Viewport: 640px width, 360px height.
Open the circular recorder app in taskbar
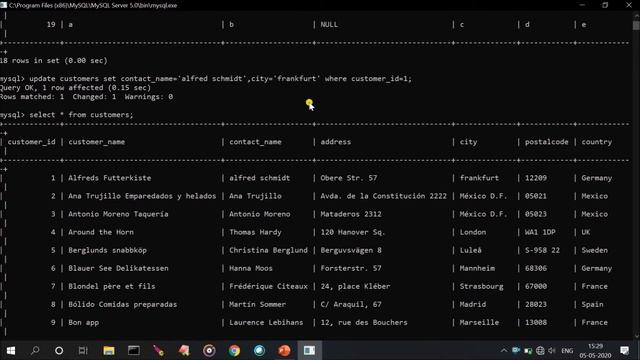click(209, 350)
